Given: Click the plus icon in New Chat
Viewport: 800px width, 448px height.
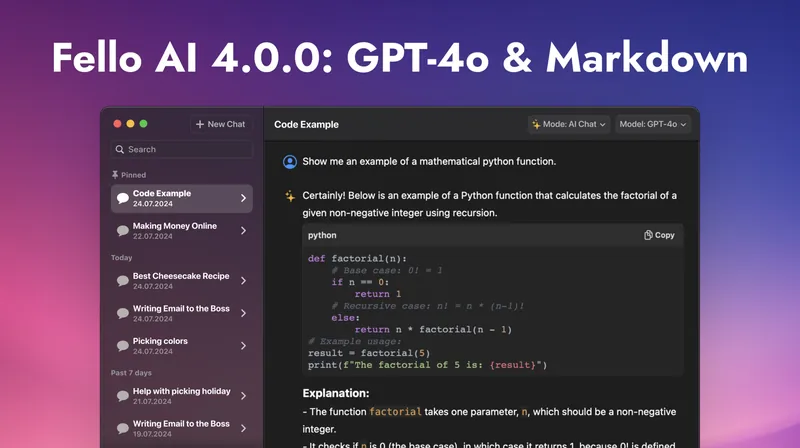Looking at the screenshot, I should click(199, 124).
